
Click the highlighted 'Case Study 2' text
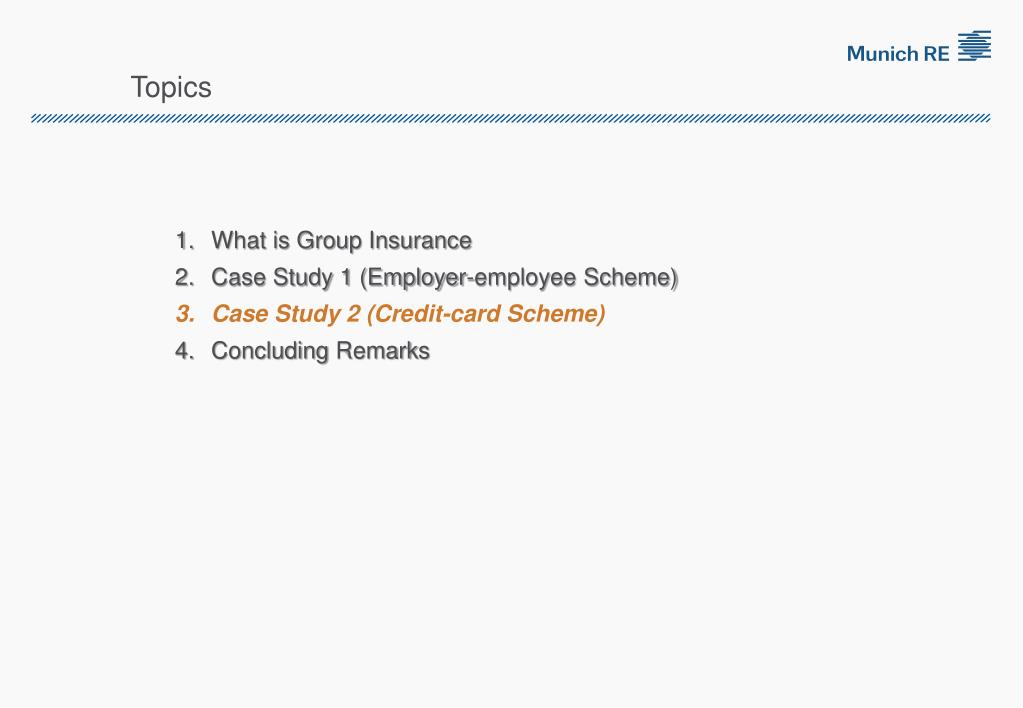tap(286, 315)
